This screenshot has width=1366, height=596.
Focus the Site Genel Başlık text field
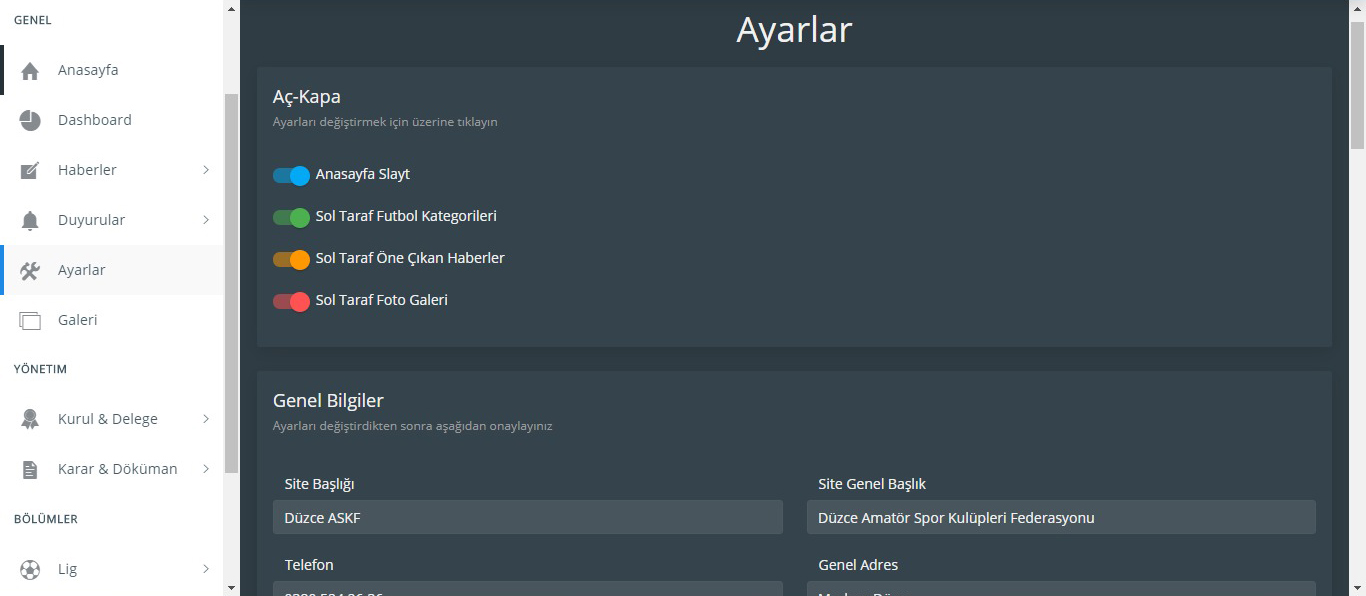pyautogui.click(x=1060, y=517)
